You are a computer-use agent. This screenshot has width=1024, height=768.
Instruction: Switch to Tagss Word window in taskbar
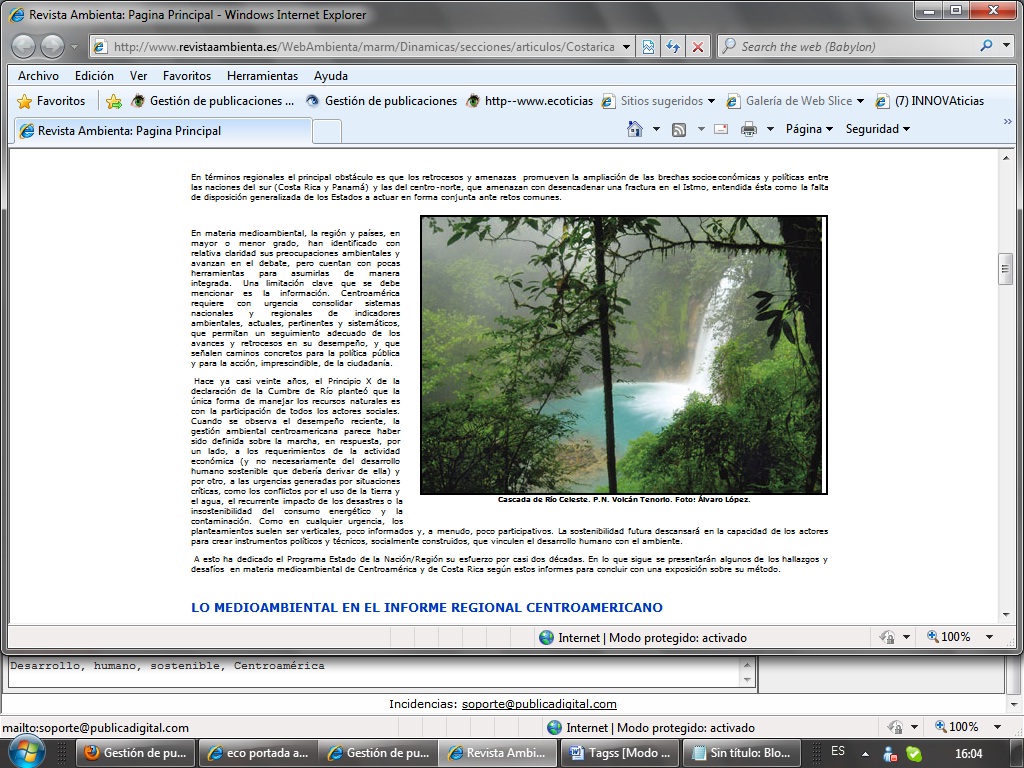620,753
